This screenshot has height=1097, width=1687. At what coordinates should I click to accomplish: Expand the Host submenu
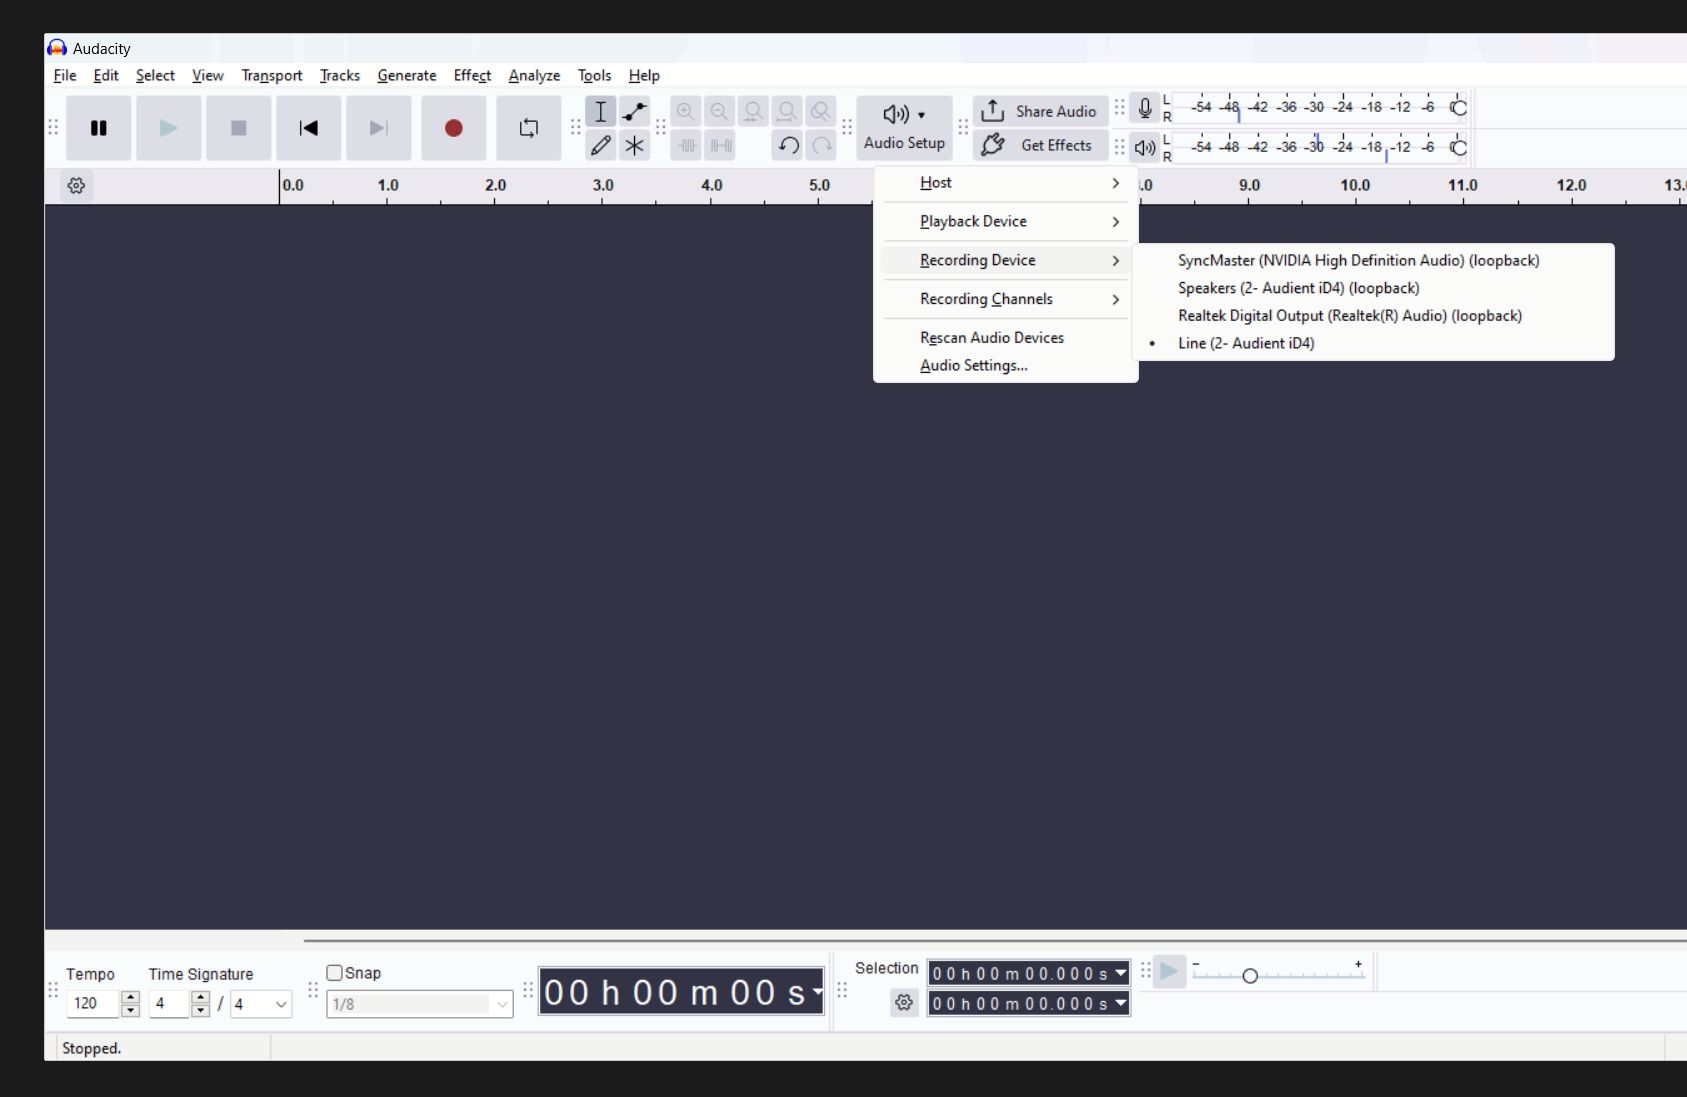click(1005, 183)
